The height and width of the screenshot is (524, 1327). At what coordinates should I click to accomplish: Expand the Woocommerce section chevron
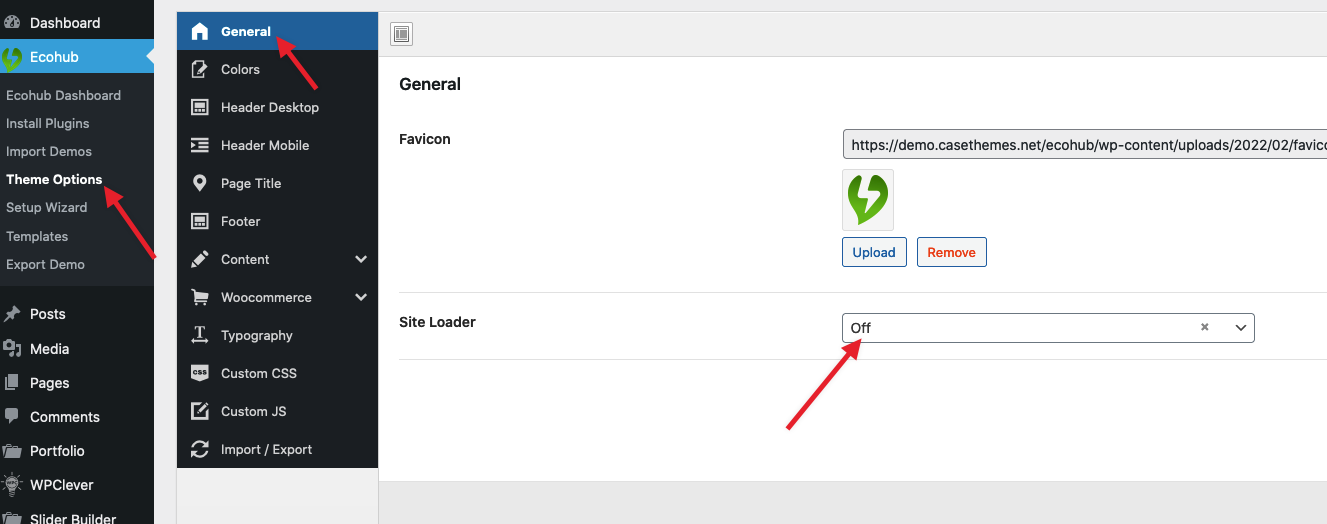(361, 297)
